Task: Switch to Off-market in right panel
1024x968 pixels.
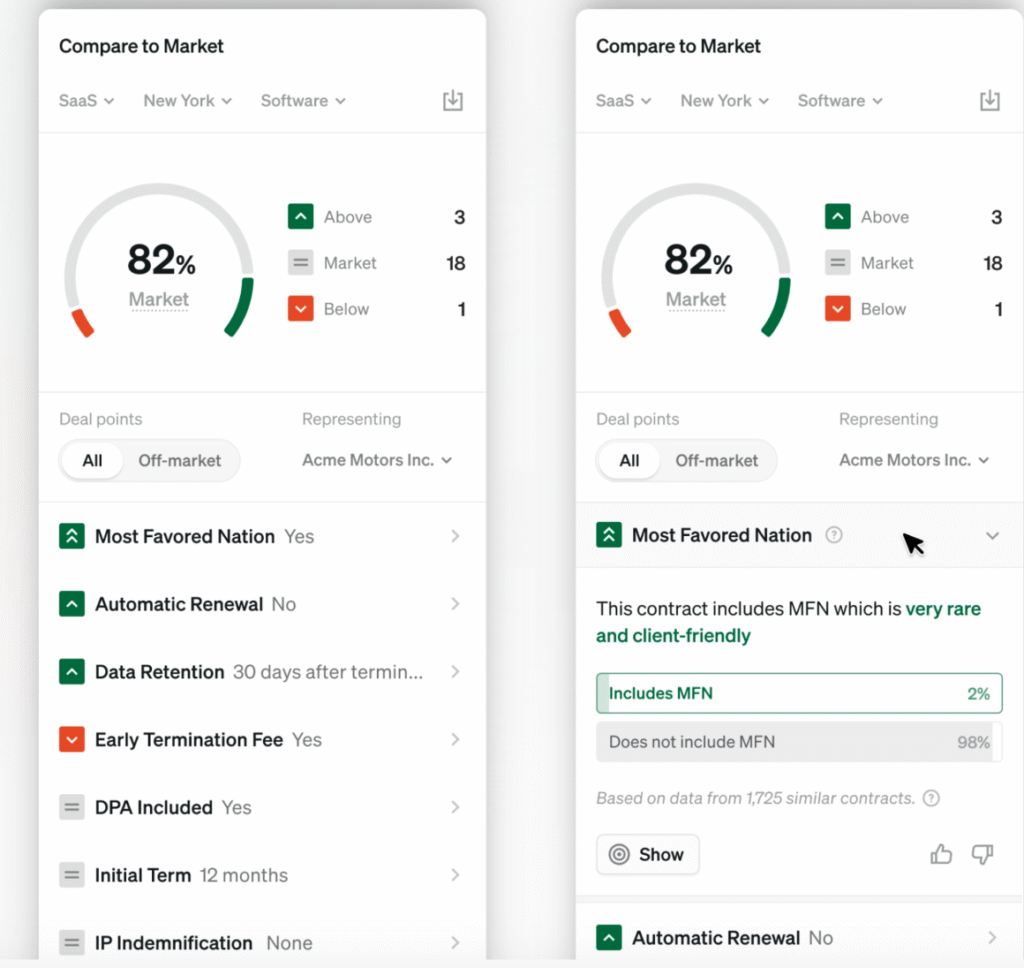Action: pos(717,461)
